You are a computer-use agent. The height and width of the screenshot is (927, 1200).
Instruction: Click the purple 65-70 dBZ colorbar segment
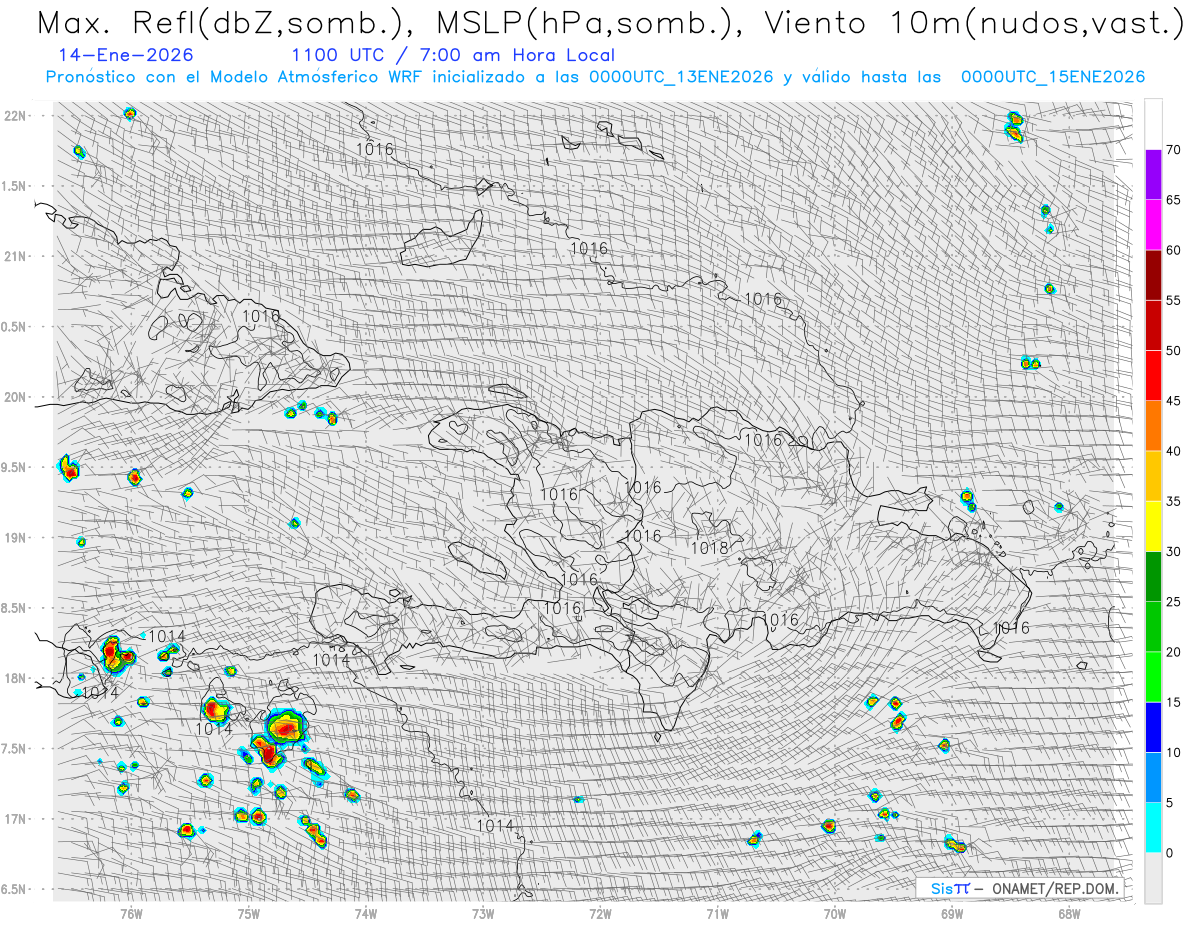pos(1153,175)
